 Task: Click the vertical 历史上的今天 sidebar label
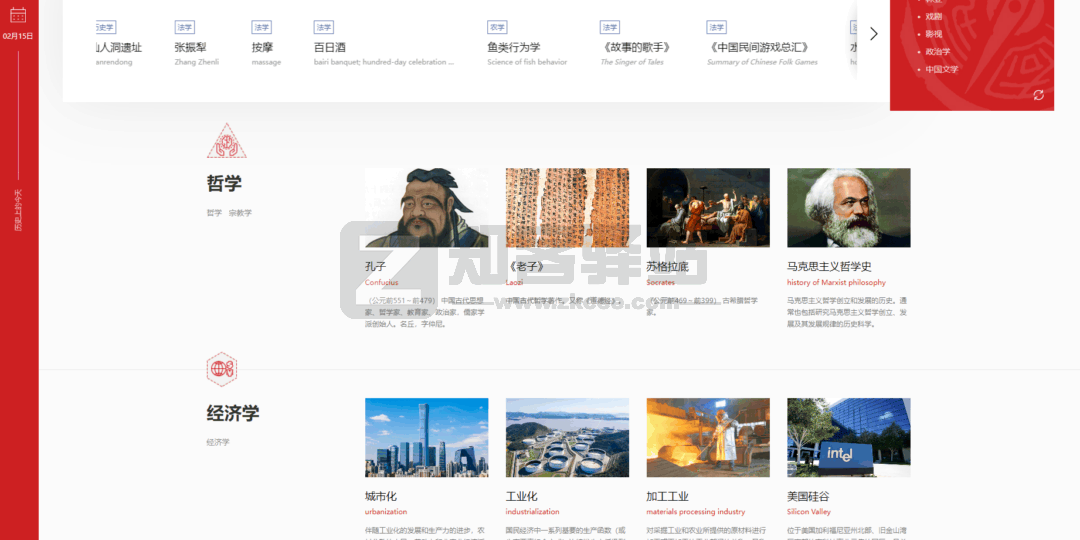[18, 209]
